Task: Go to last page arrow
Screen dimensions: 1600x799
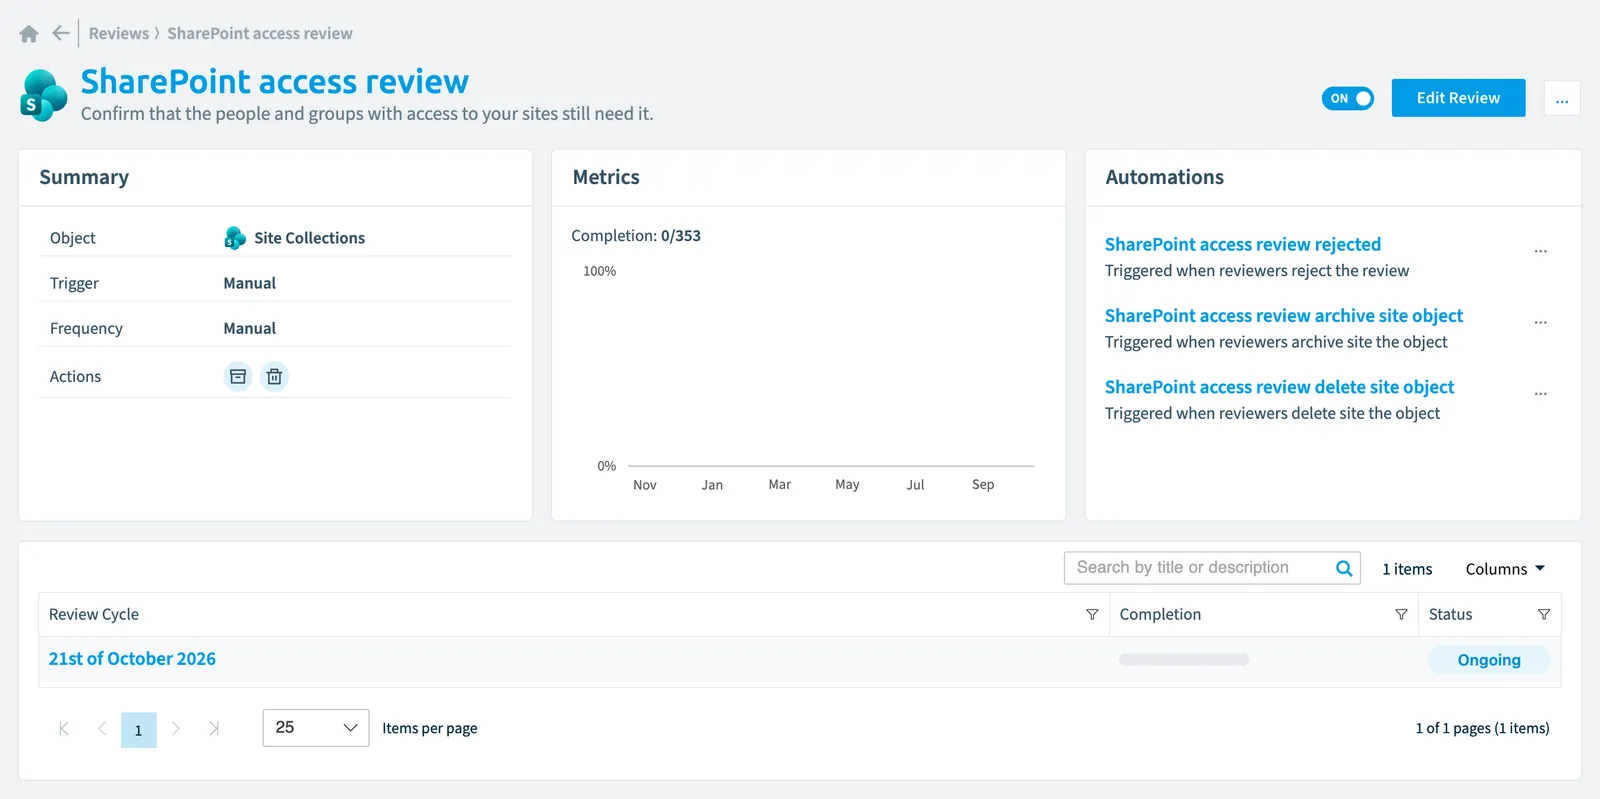Action: point(213,729)
